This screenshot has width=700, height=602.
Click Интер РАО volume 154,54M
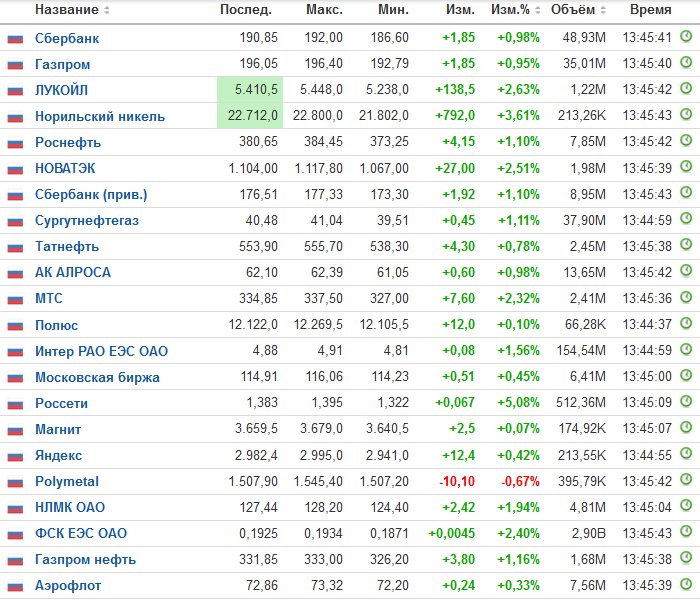tap(581, 351)
